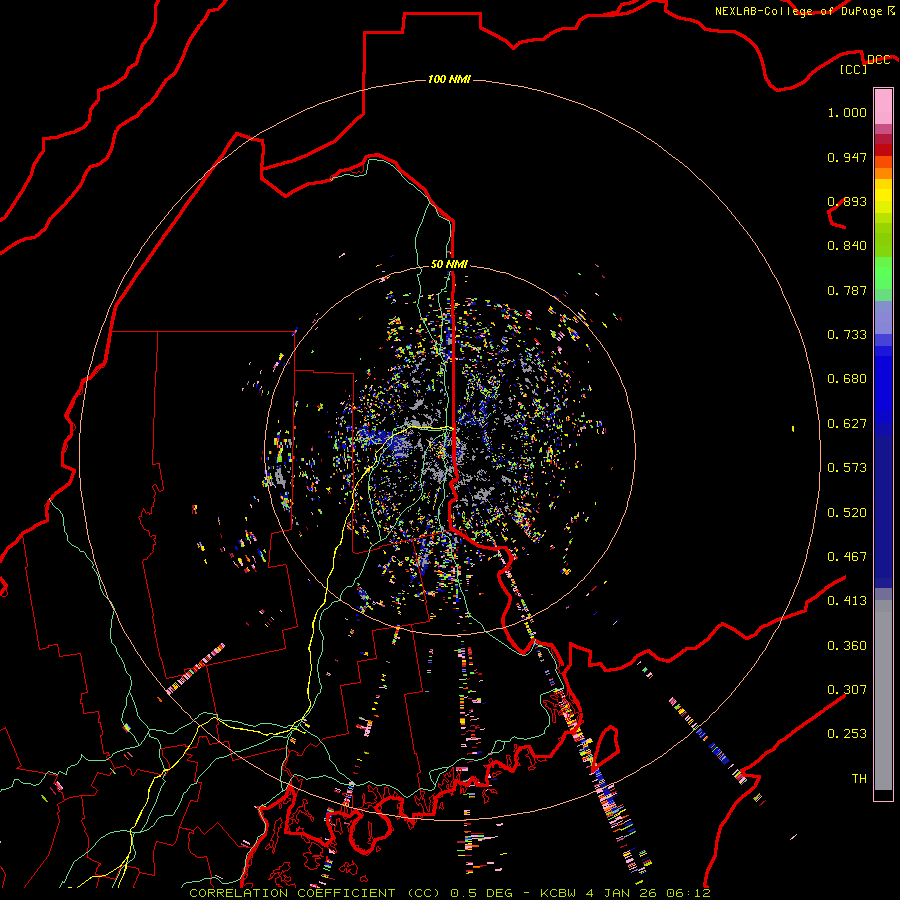Click the 0.840 scale value

point(847,246)
